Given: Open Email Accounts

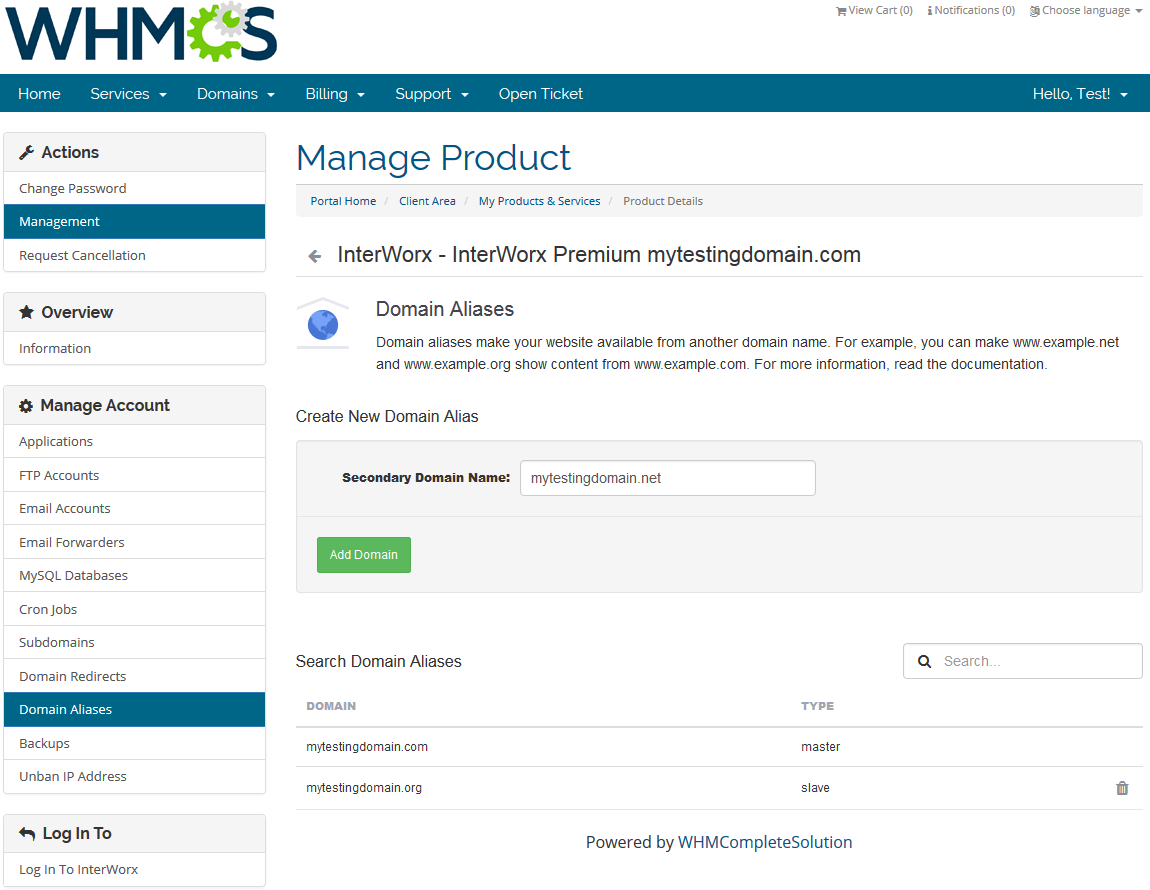Looking at the screenshot, I should tap(134, 508).
